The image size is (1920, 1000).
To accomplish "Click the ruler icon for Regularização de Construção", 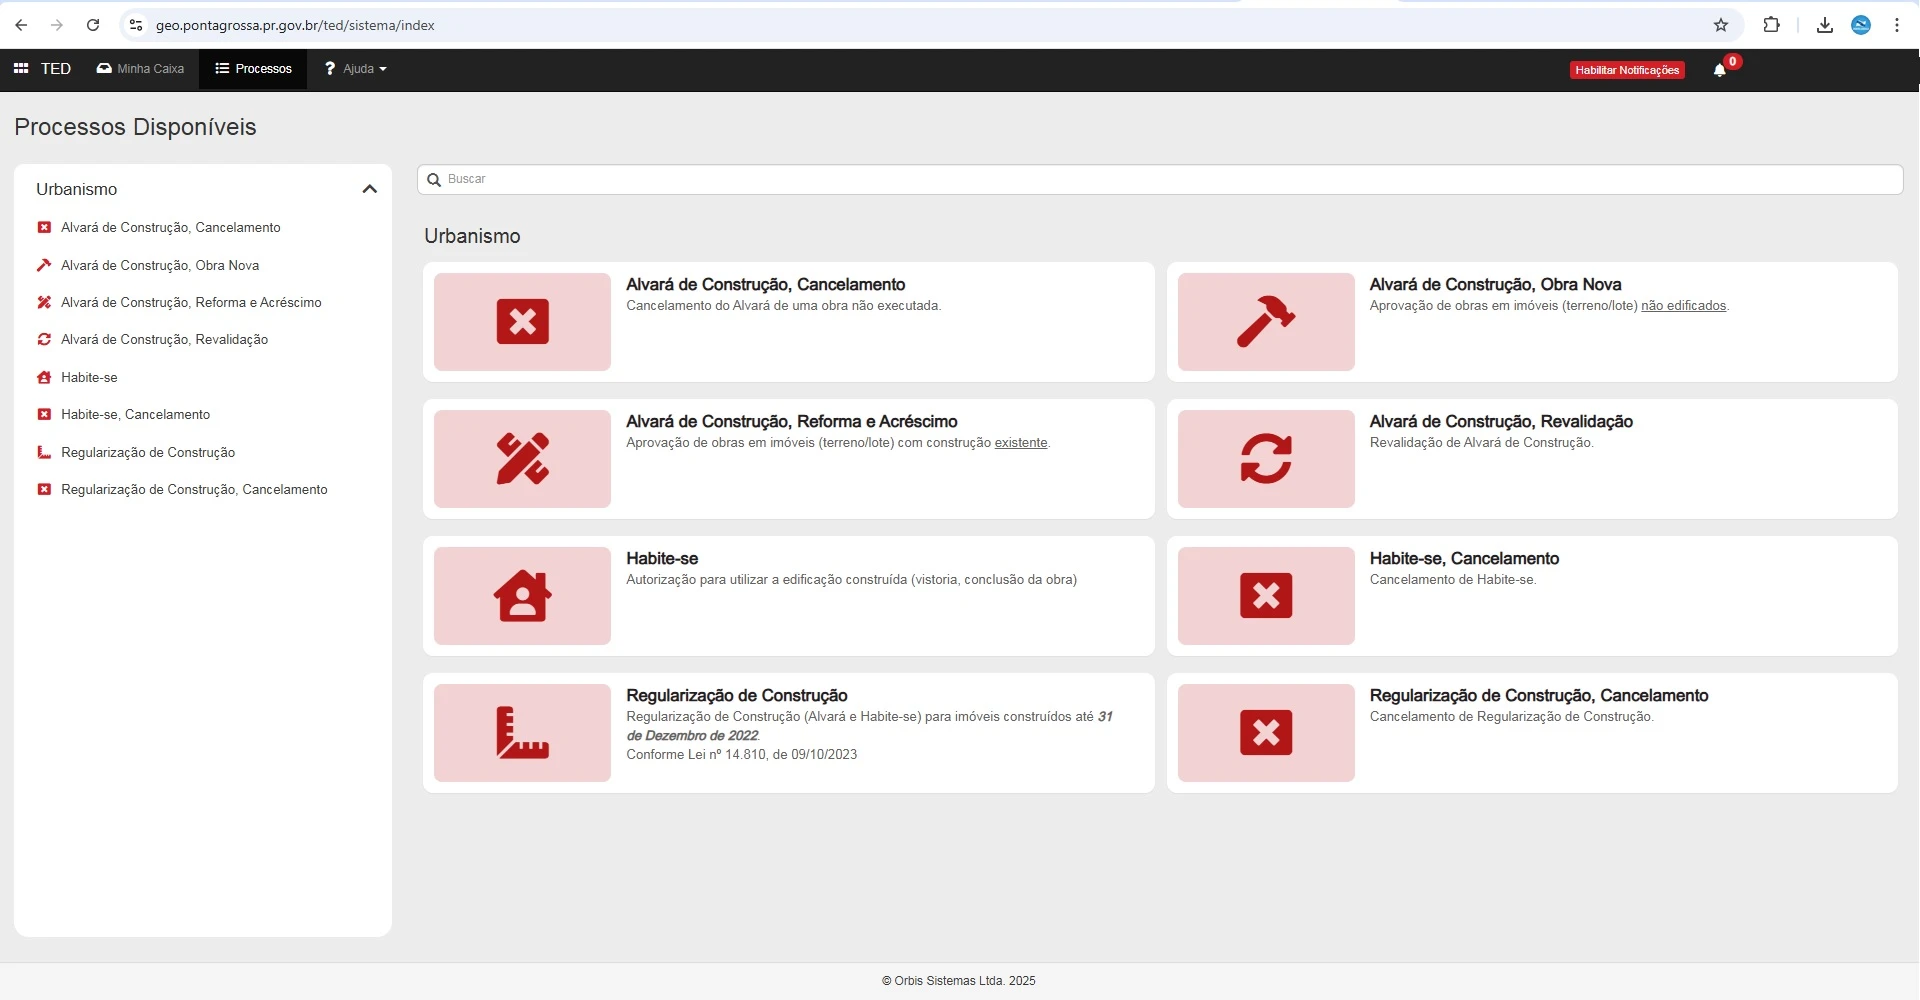I will point(522,733).
